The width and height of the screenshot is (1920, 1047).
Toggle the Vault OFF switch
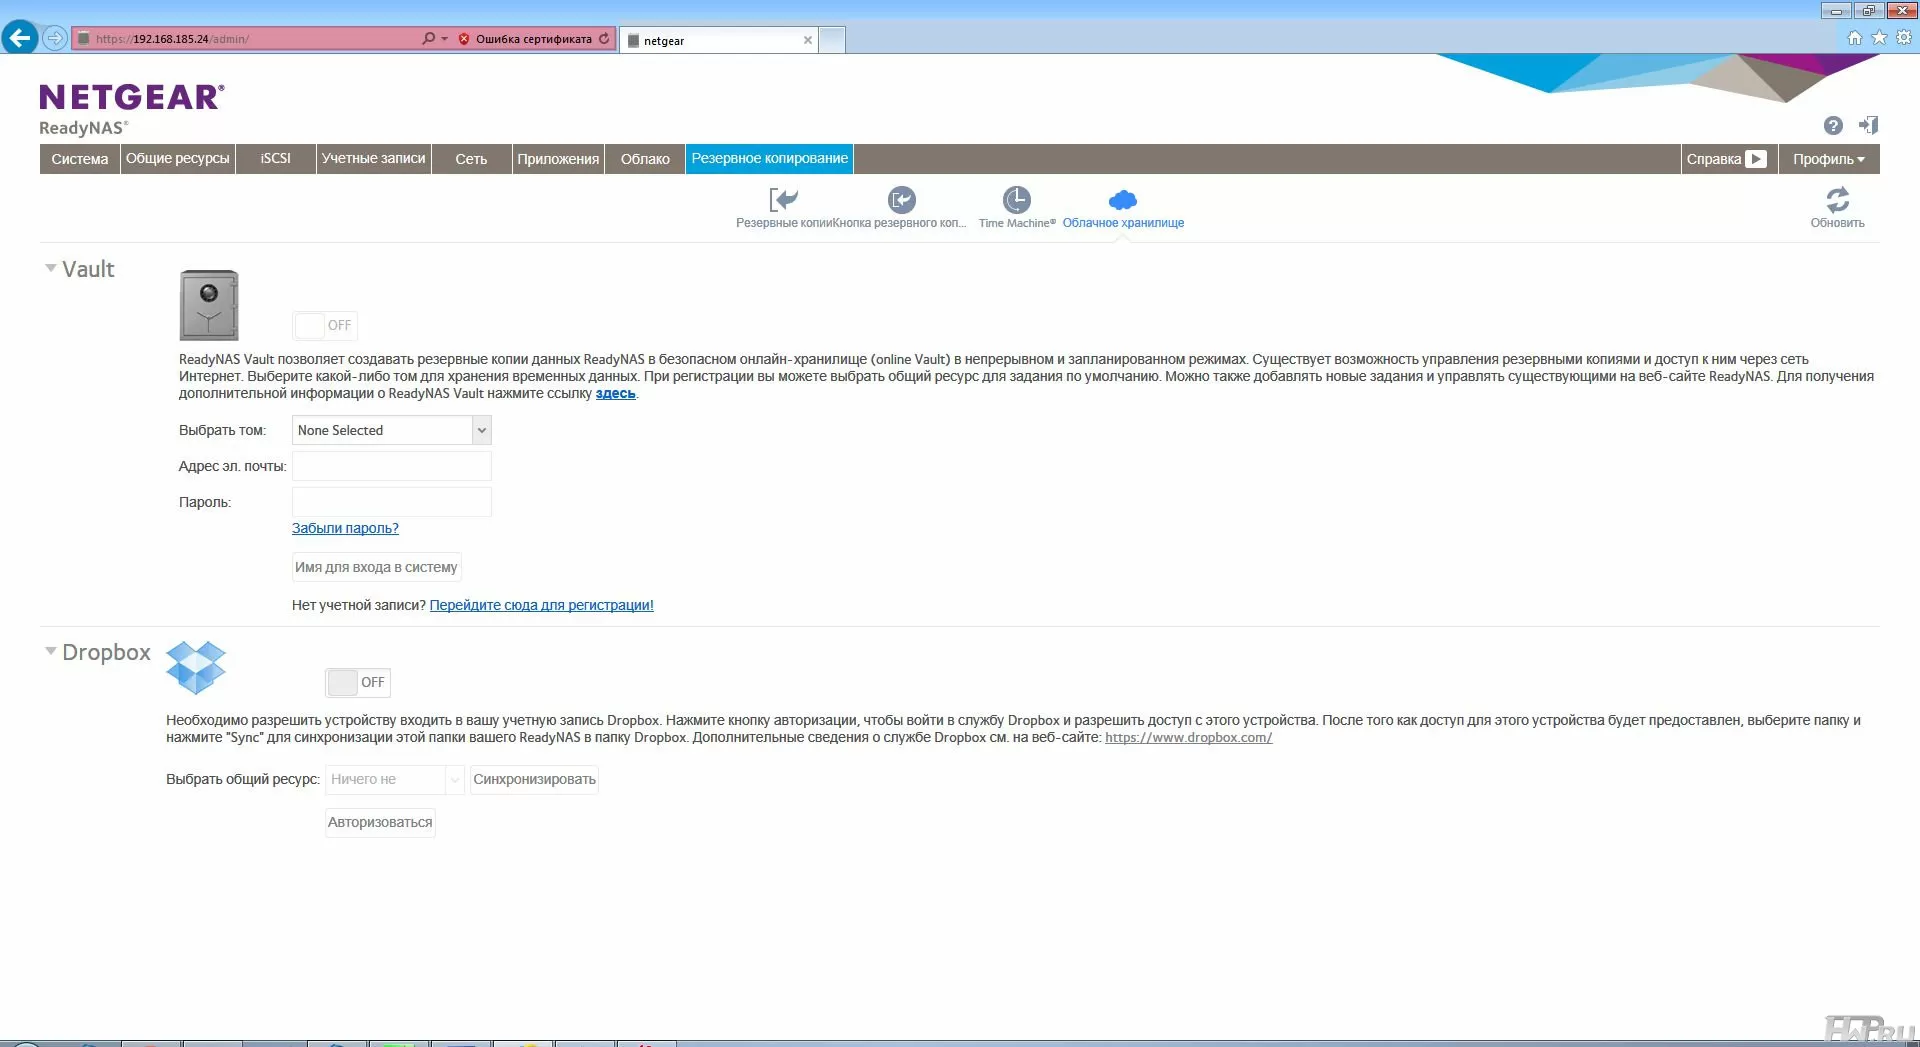(x=325, y=325)
